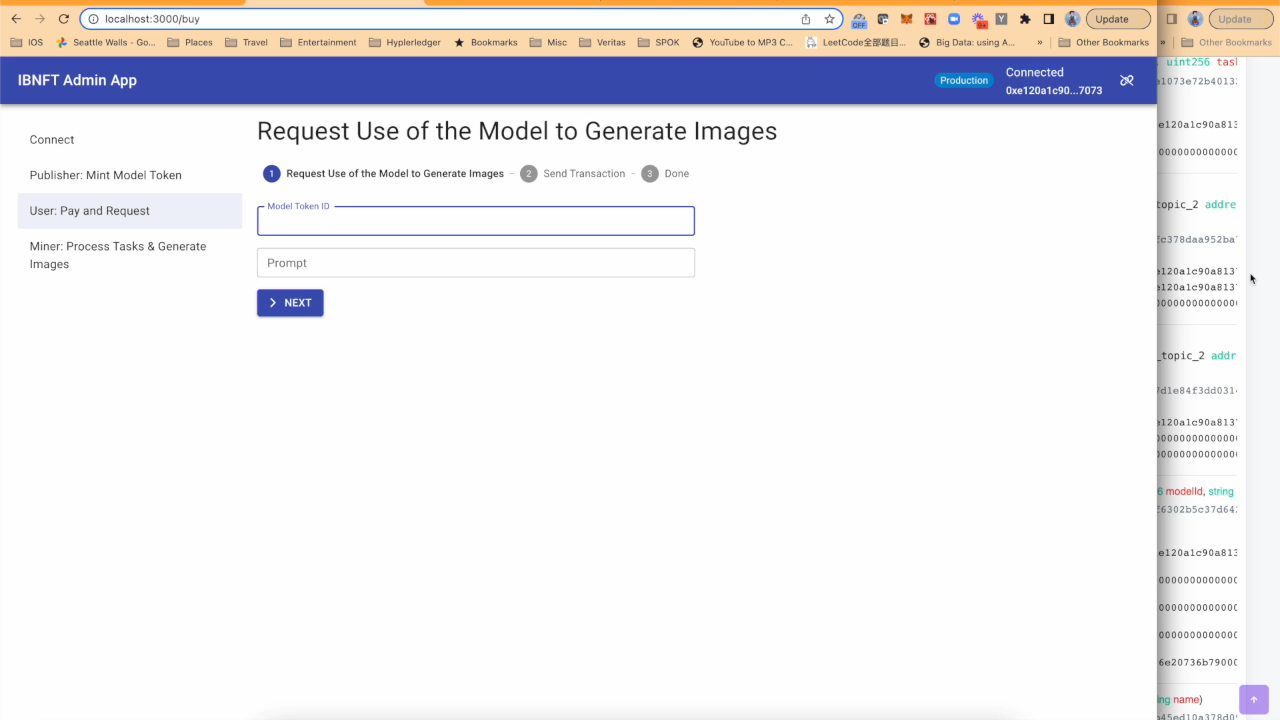1280x720 pixels.
Task: Select step 2 Send Transaction
Action: coord(573,174)
